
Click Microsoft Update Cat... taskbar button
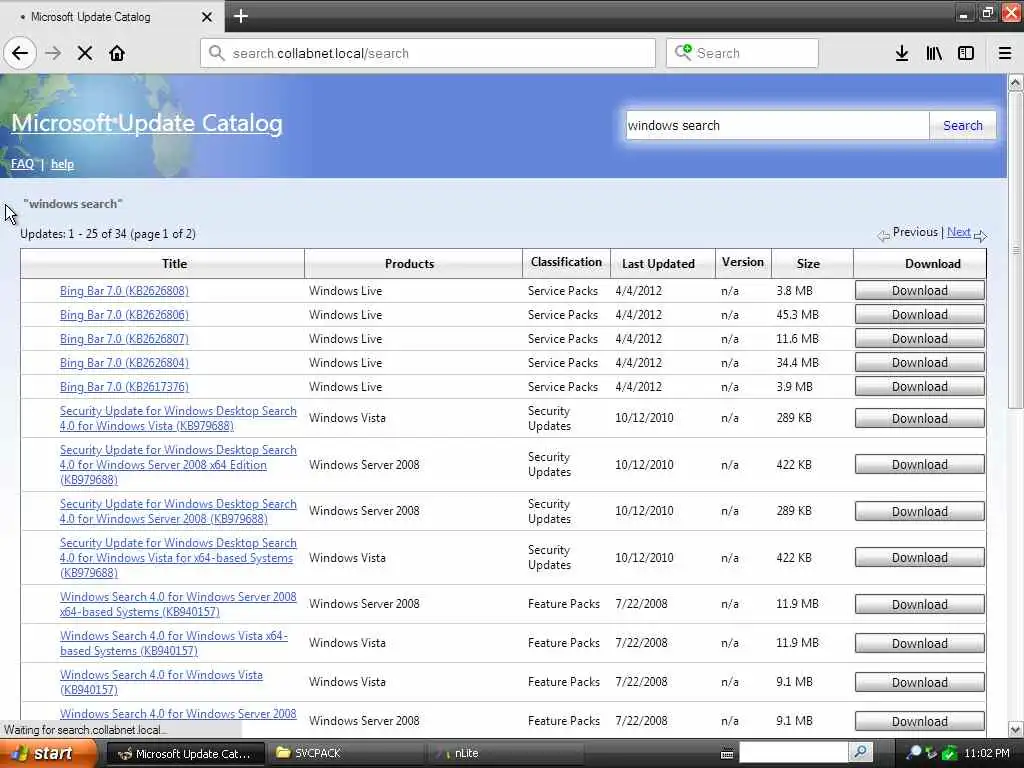[185, 754]
